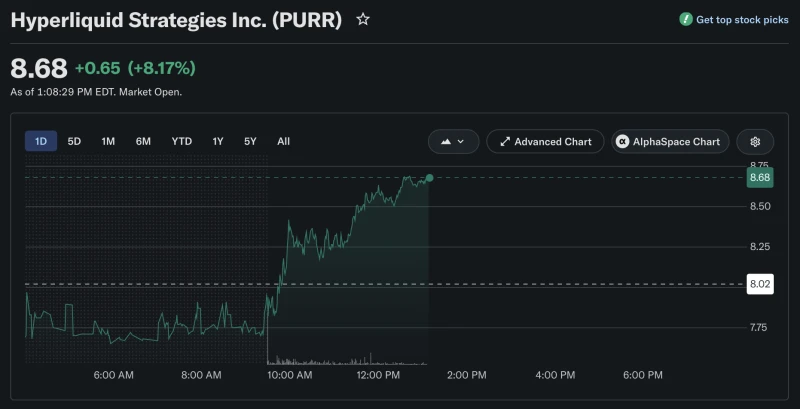Click the 6:00 AM time axis label

pyautogui.click(x=114, y=375)
